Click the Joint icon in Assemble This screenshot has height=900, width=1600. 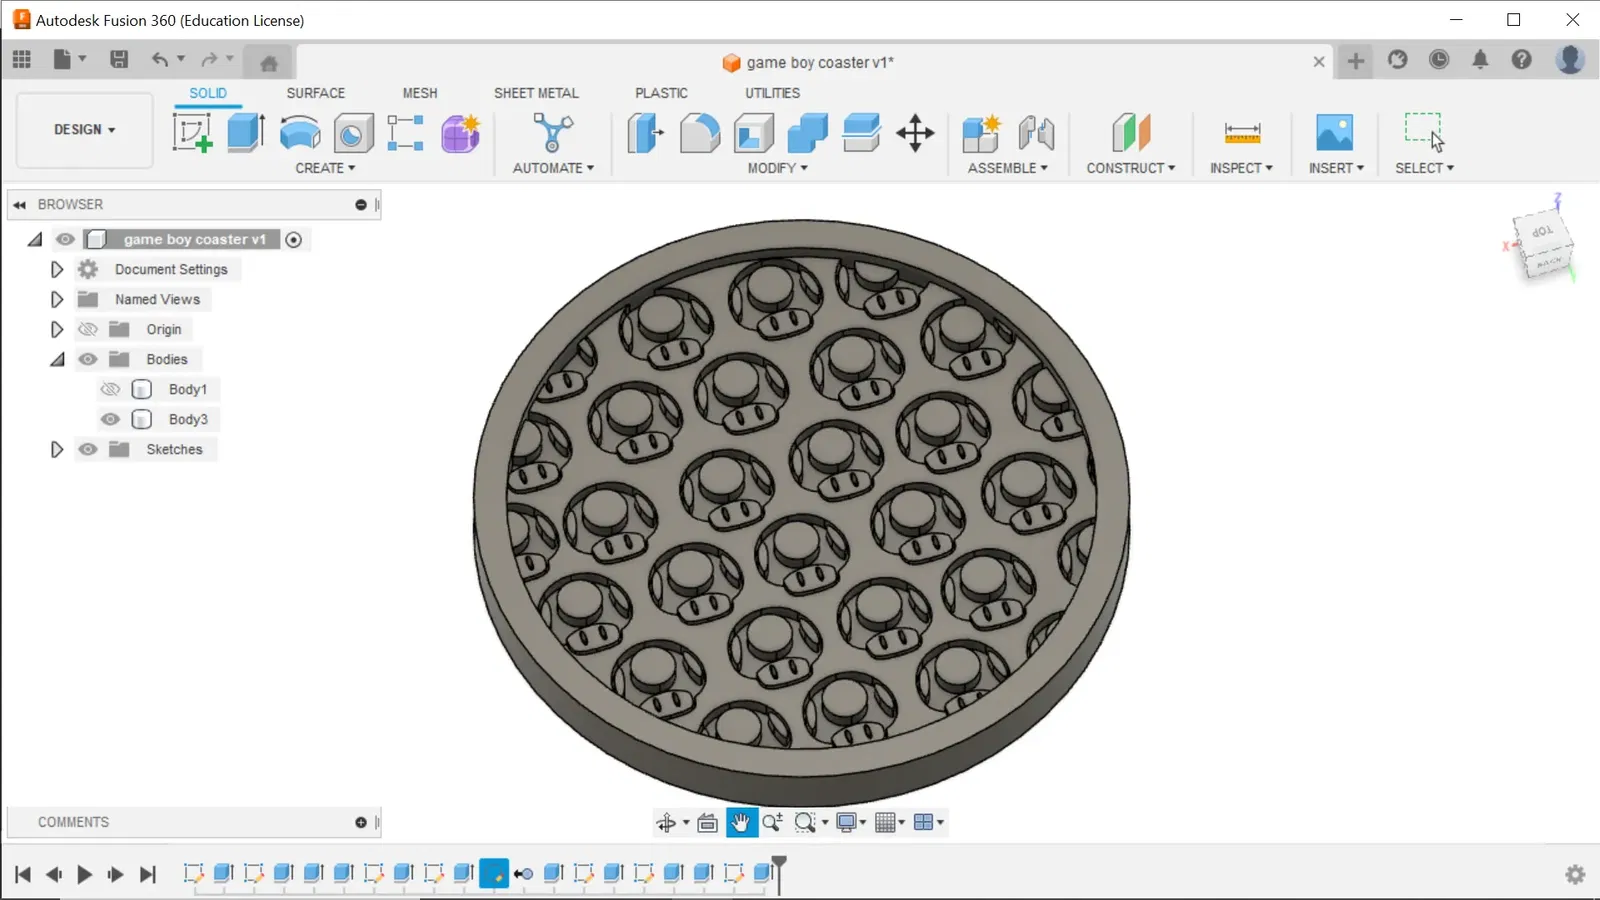(1036, 133)
